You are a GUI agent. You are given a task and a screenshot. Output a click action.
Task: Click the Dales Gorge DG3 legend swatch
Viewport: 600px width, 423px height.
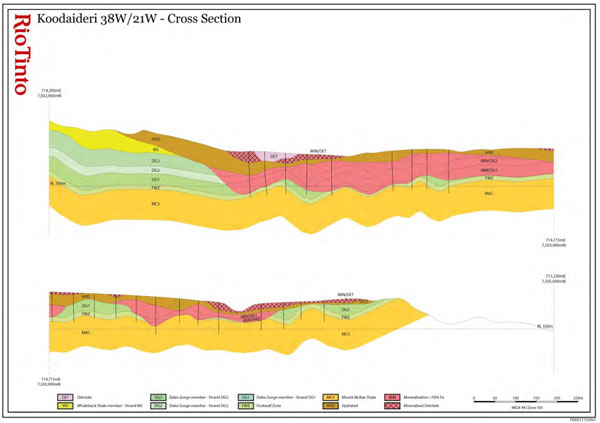pyautogui.click(x=158, y=396)
